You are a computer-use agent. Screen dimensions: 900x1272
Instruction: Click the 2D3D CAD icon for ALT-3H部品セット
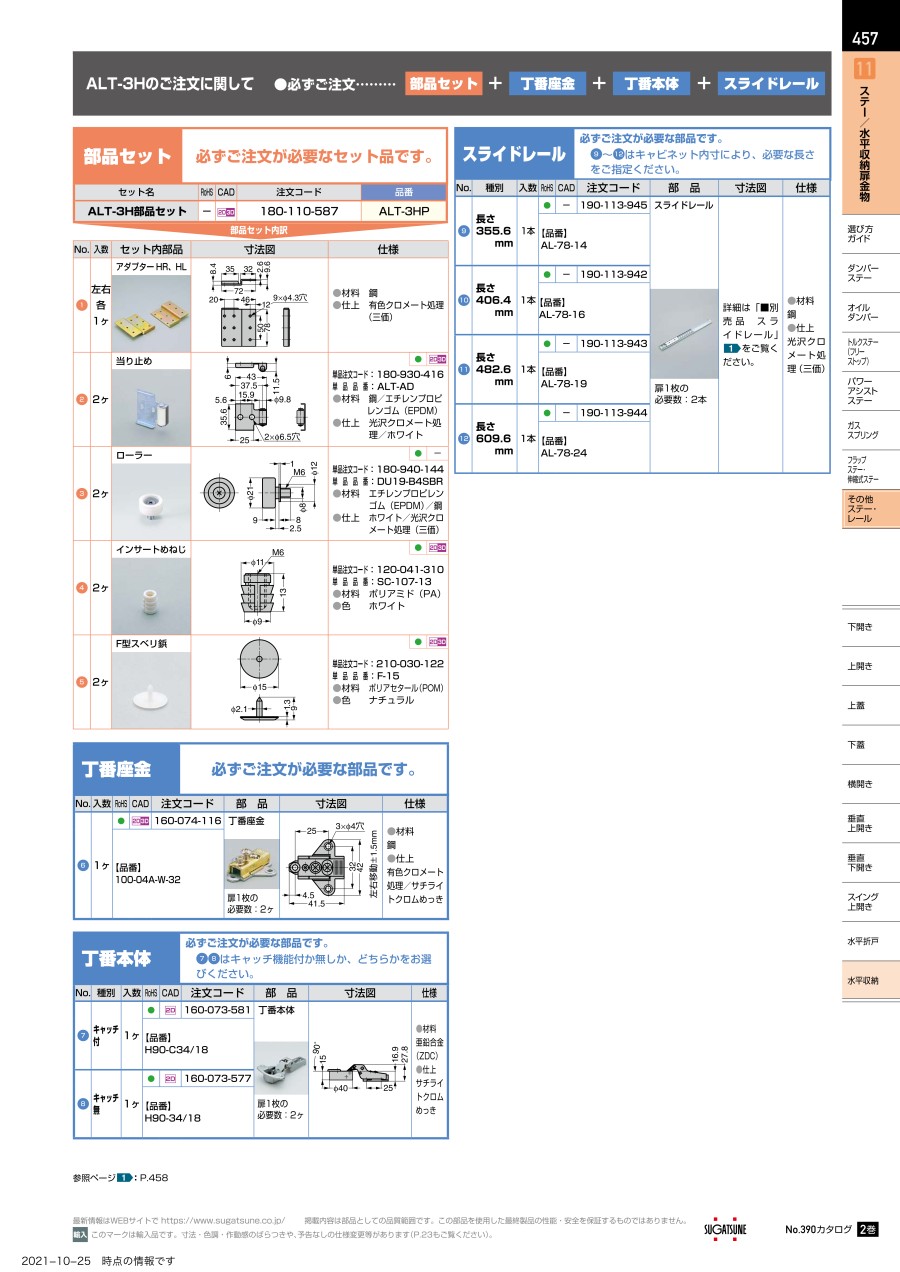point(225,212)
